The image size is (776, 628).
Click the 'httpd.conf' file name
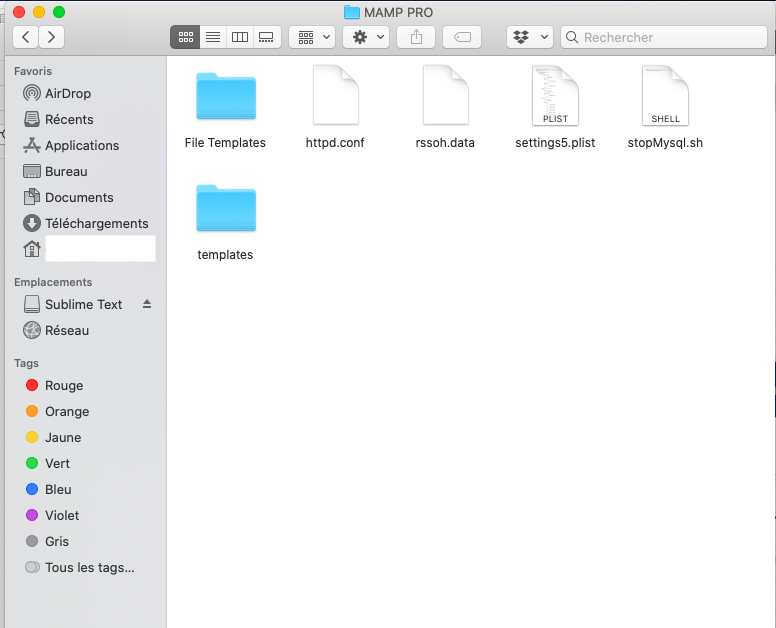tap(335, 143)
